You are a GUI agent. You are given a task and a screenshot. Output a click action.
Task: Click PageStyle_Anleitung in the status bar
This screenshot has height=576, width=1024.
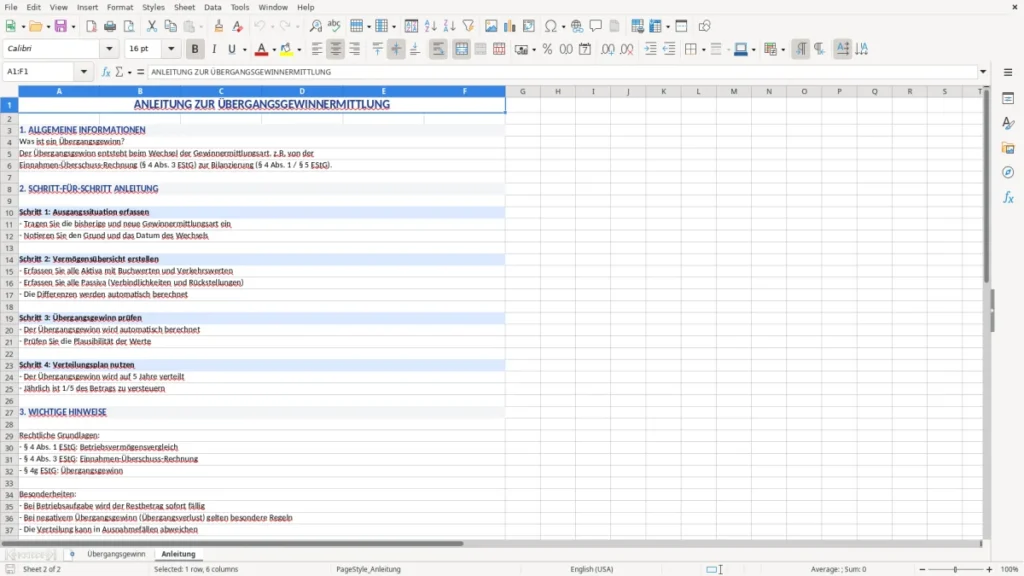pyautogui.click(x=368, y=569)
